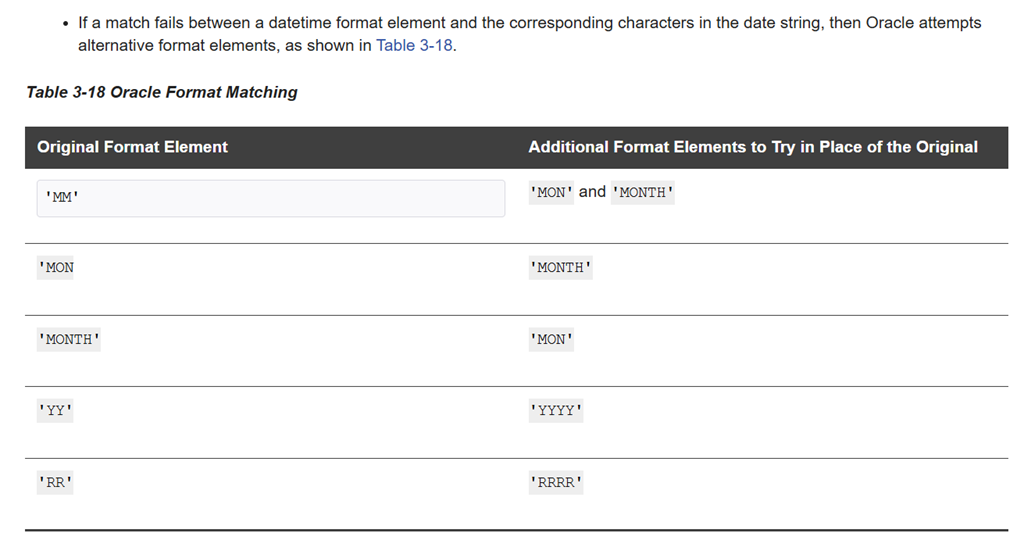Click the 'Original Format Element' column header
The image size is (1024, 551).
pos(132,147)
